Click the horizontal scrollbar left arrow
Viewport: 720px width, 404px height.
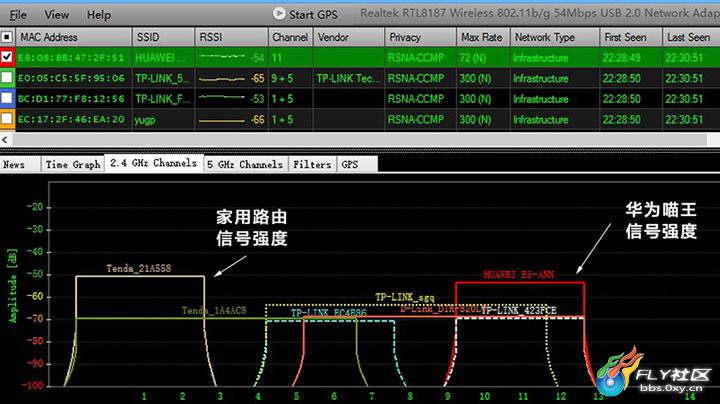(x=5, y=140)
